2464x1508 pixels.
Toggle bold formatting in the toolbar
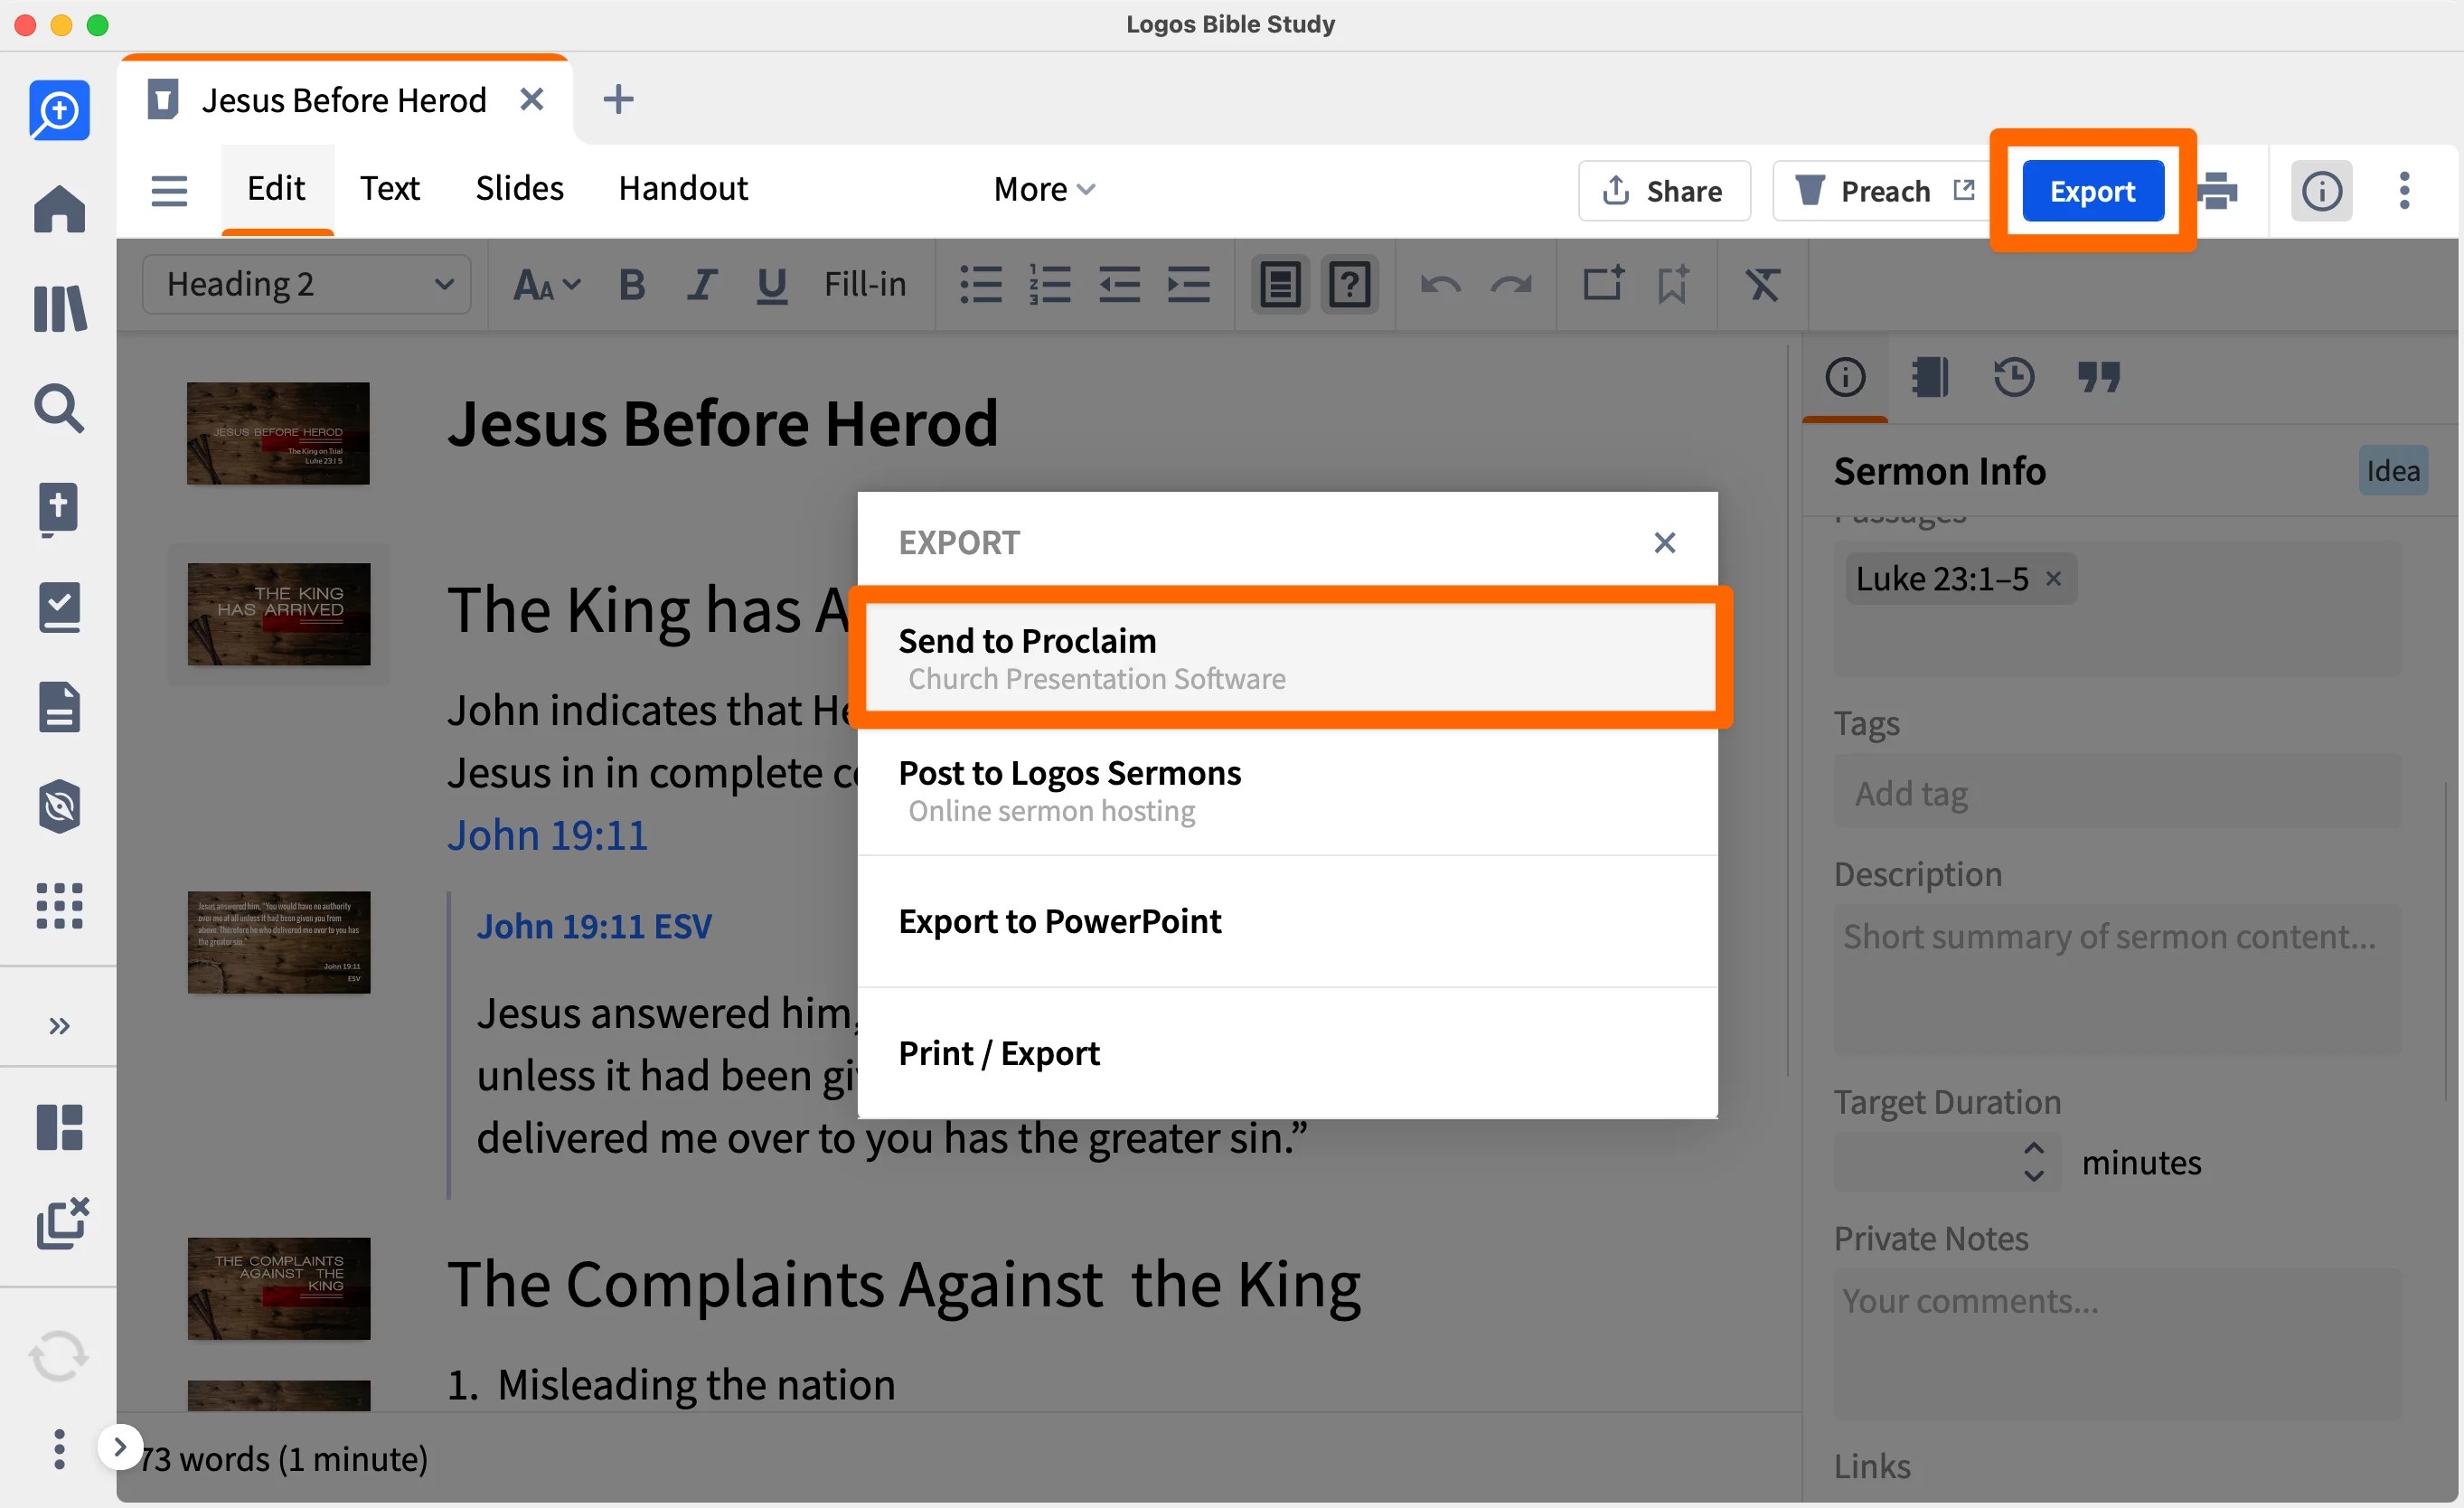[x=631, y=284]
